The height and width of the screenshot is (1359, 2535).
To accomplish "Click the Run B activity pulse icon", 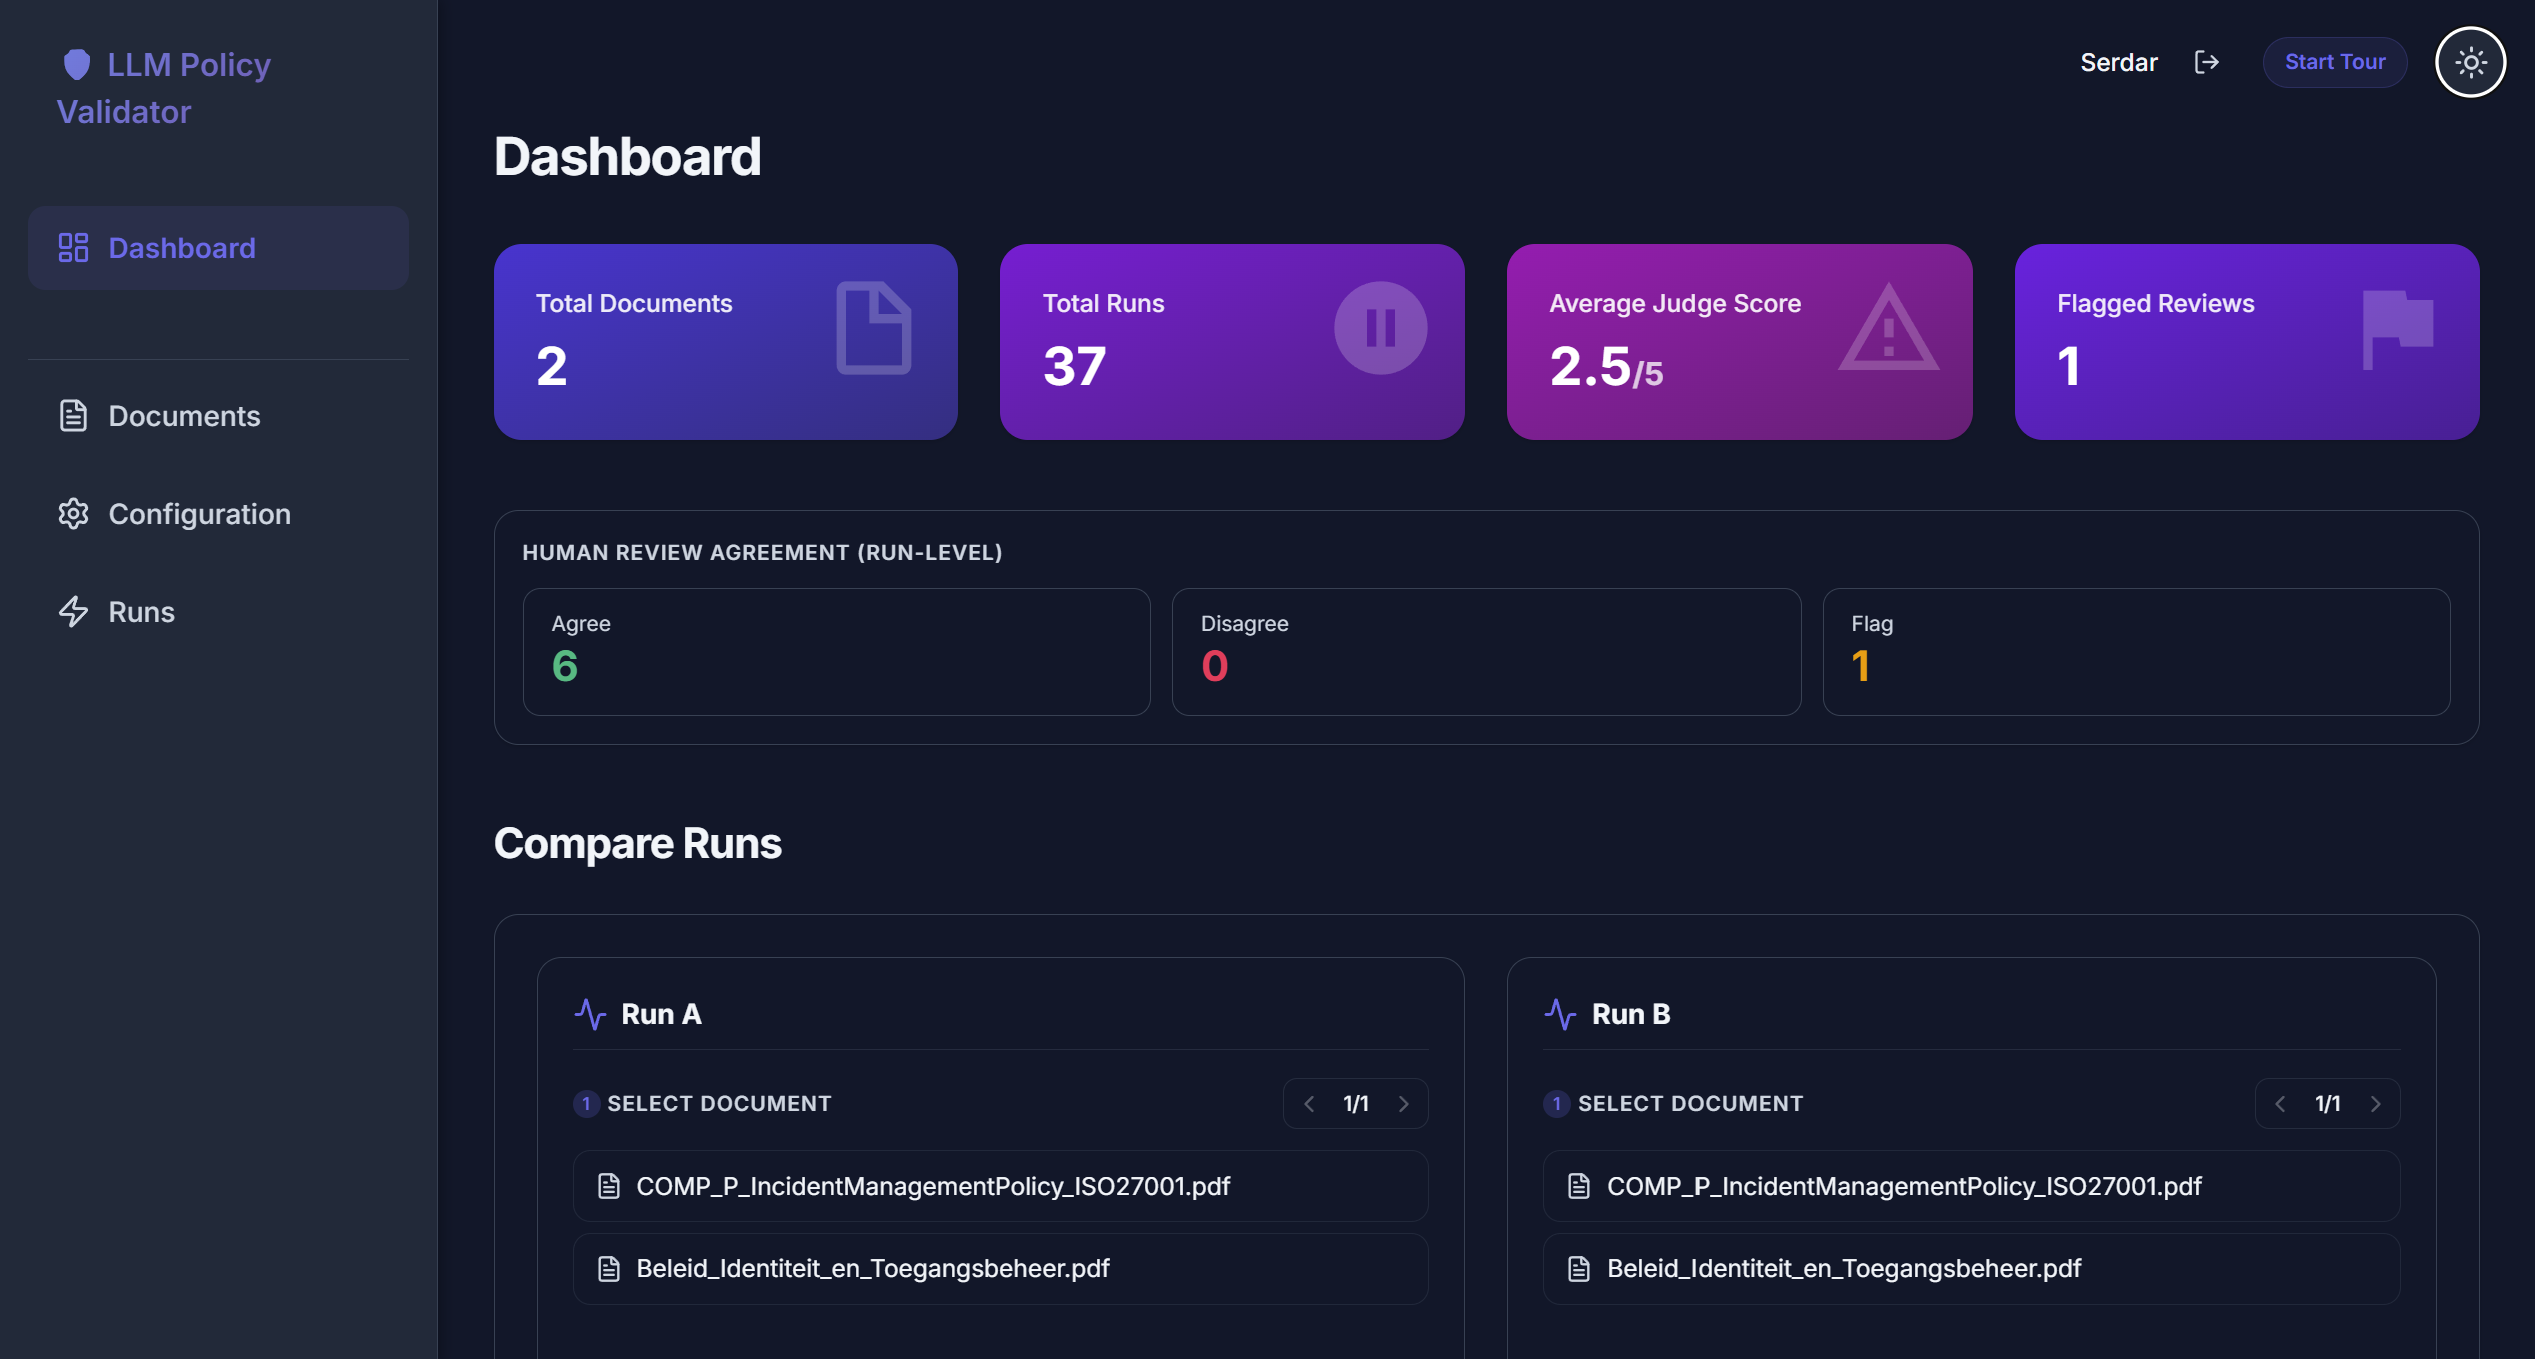I will click(x=1560, y=1014).
